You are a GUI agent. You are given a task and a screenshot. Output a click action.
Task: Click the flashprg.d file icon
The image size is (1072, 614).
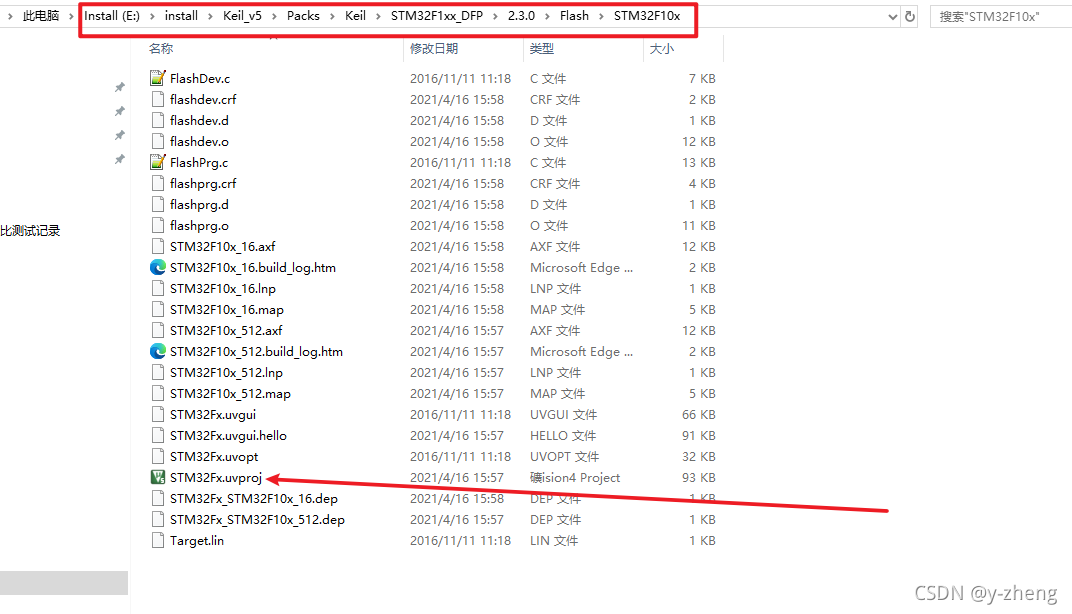coord(158,204)
